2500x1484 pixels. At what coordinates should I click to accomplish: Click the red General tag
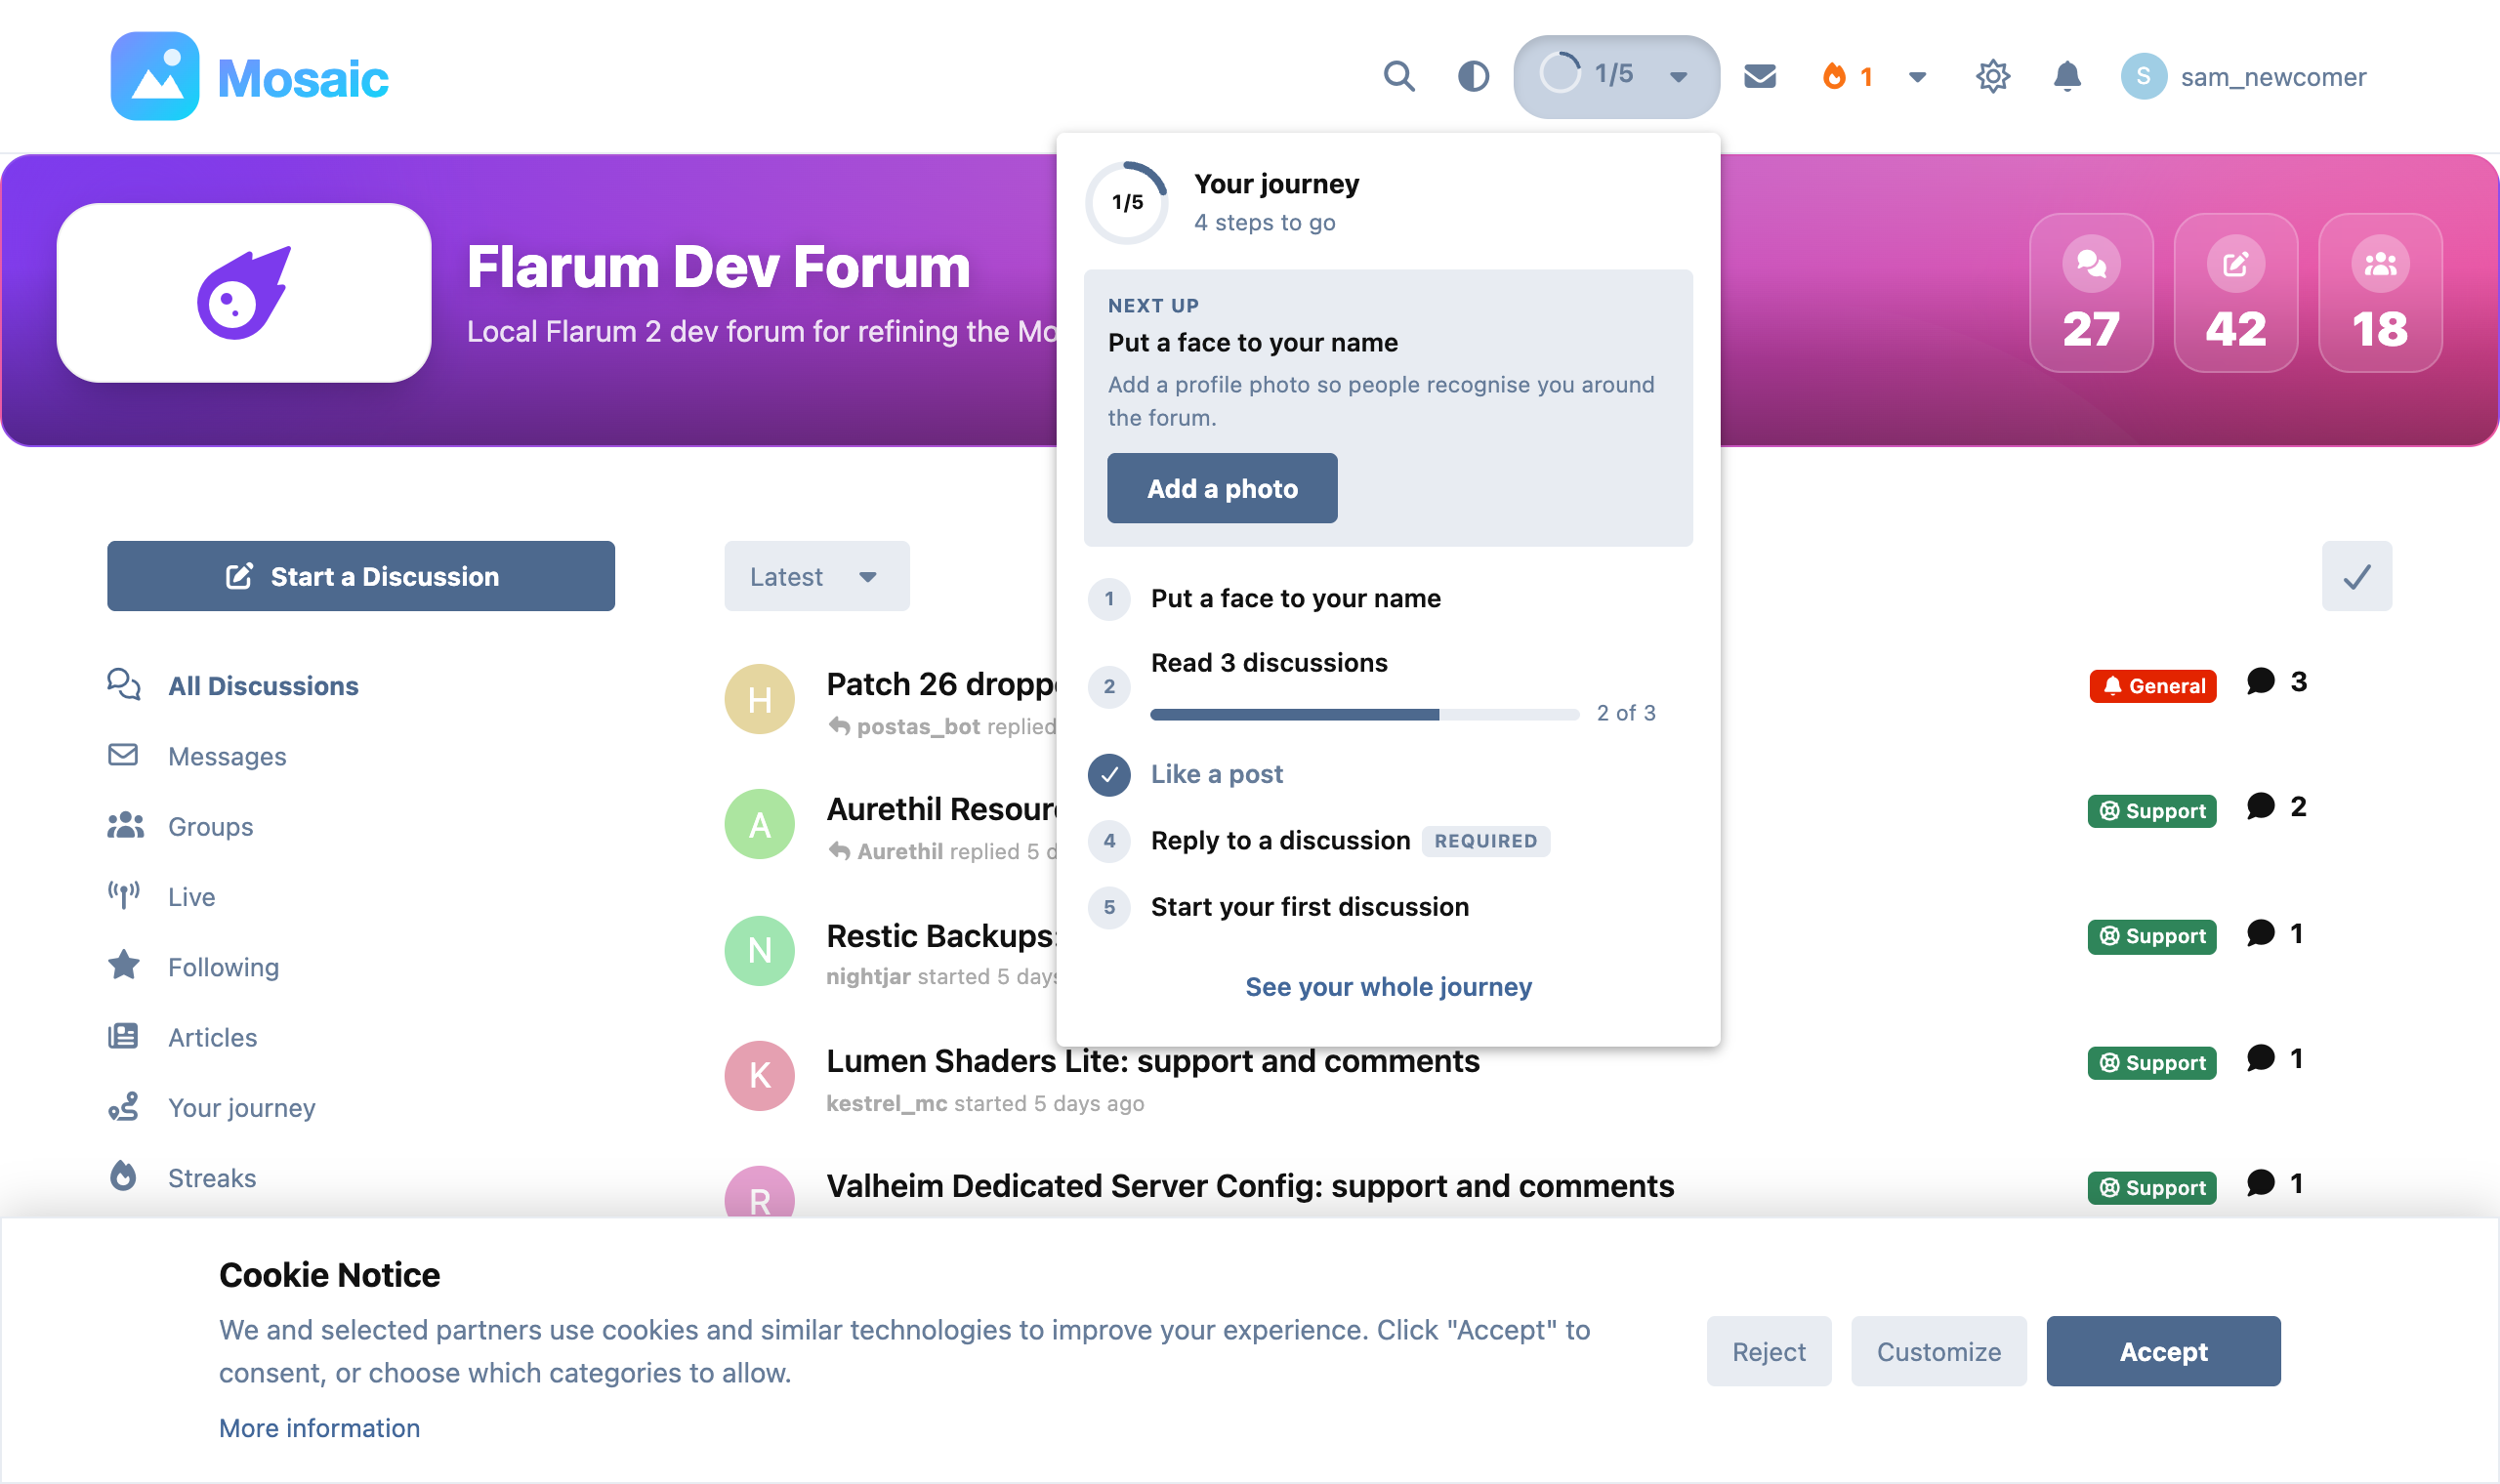(2152, 686)
